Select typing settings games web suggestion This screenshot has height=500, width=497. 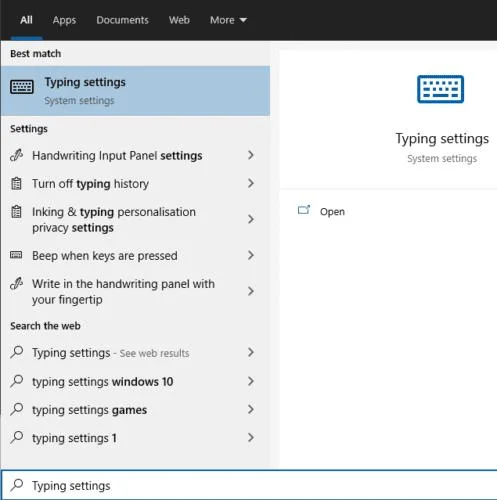(x=135, y=409)
